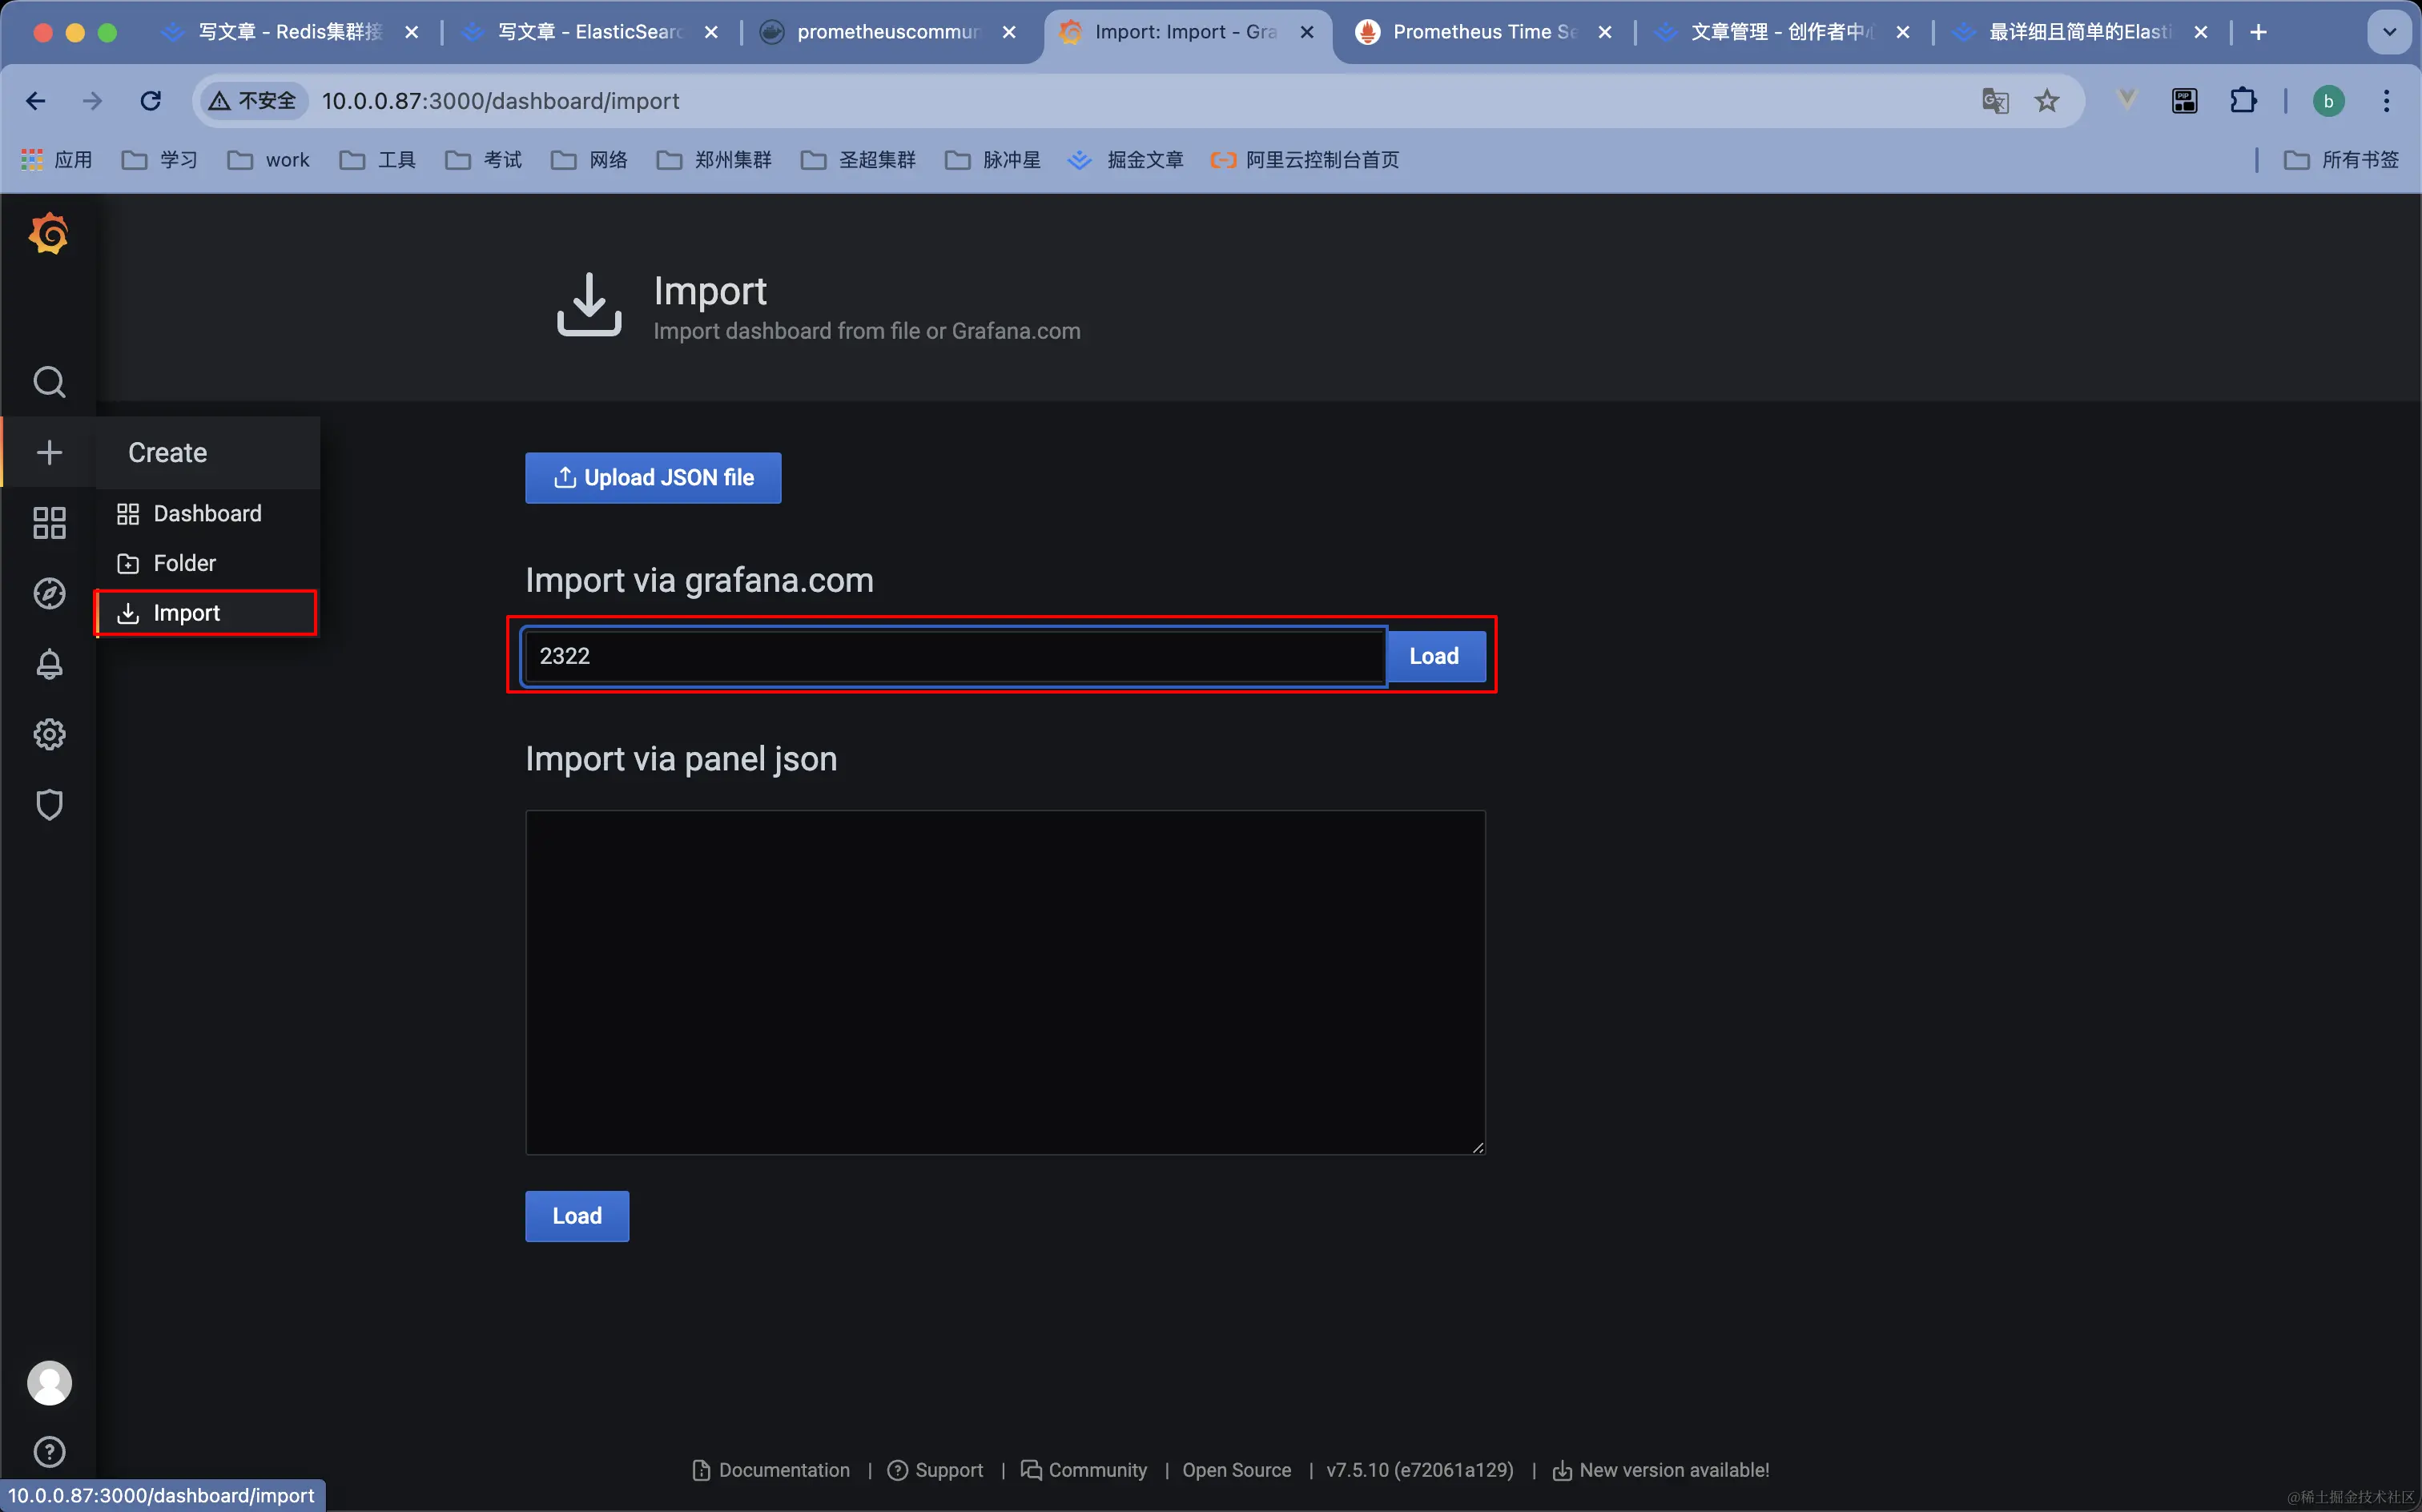Open the Alerting bell icon
Screen dimensions: 2422x1512
(49, 664)
